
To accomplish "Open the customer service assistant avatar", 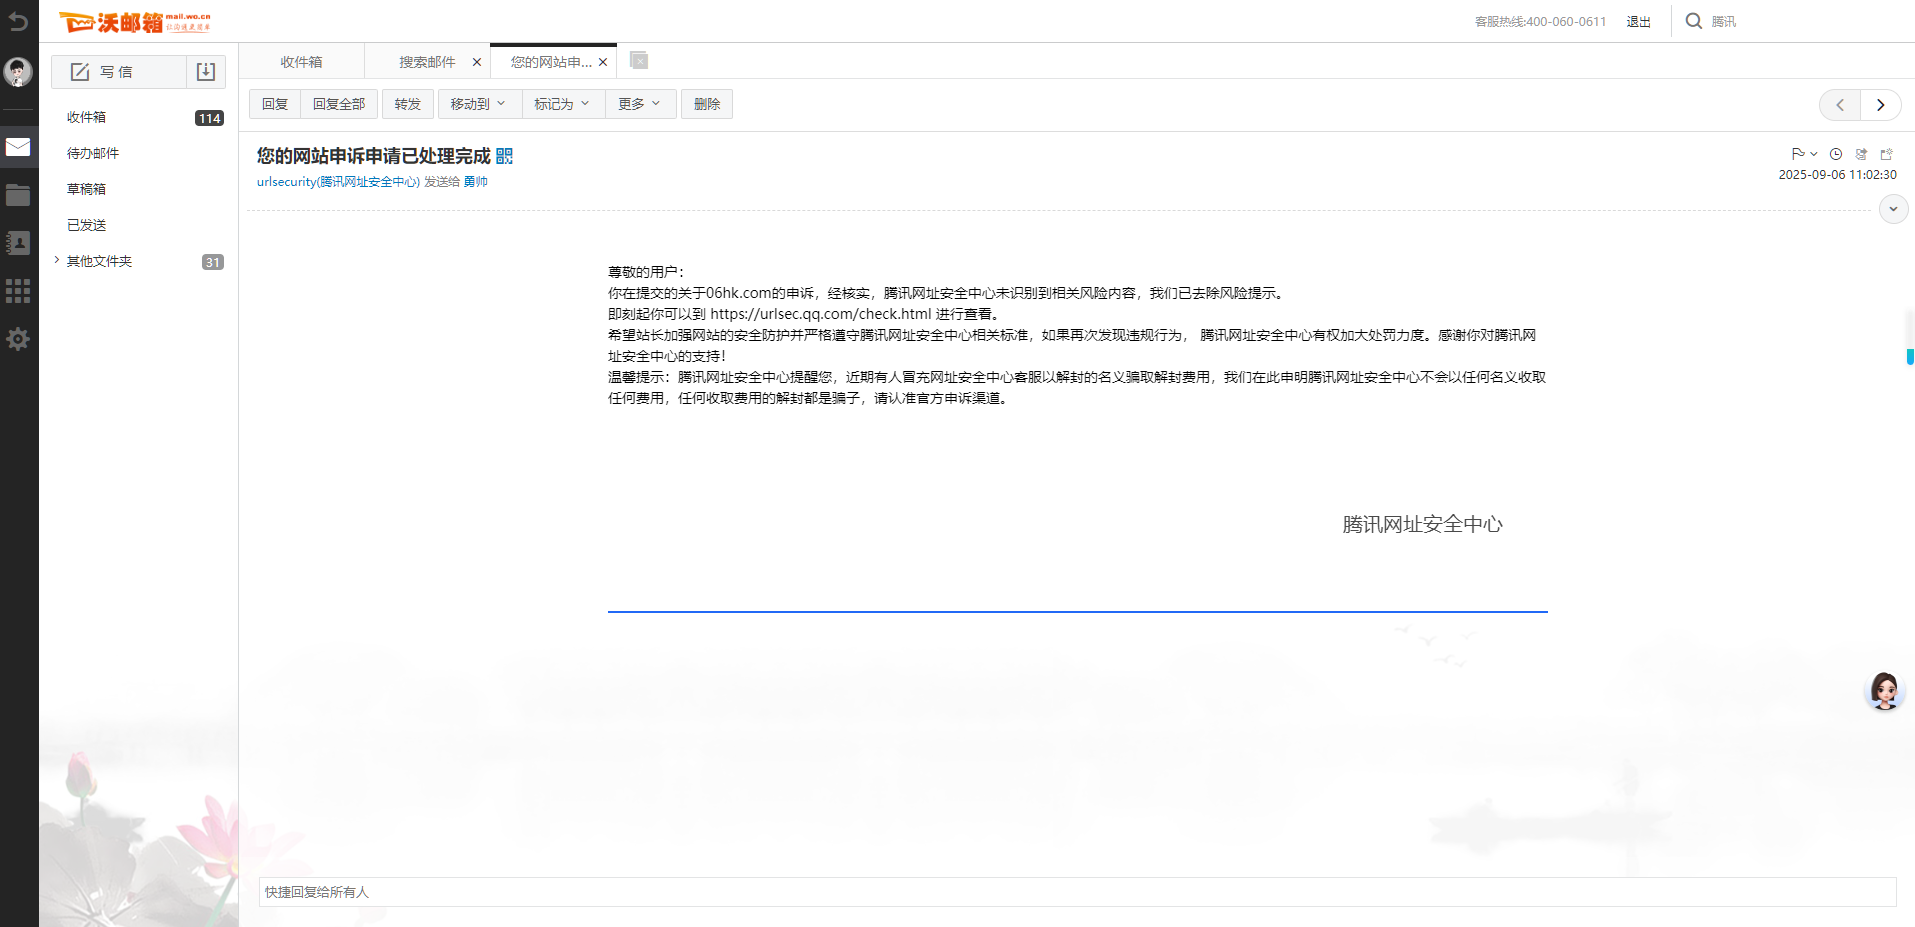I will pos(1885,691).
